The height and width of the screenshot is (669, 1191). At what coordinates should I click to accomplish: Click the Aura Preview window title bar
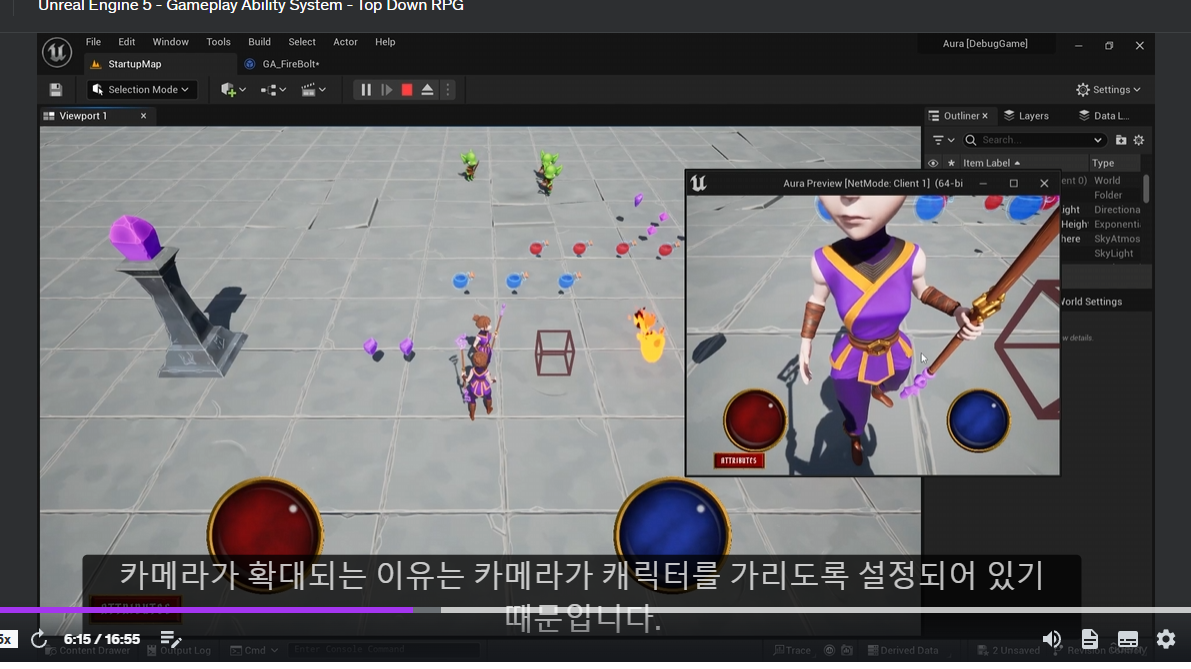click(x=872, y=183)
